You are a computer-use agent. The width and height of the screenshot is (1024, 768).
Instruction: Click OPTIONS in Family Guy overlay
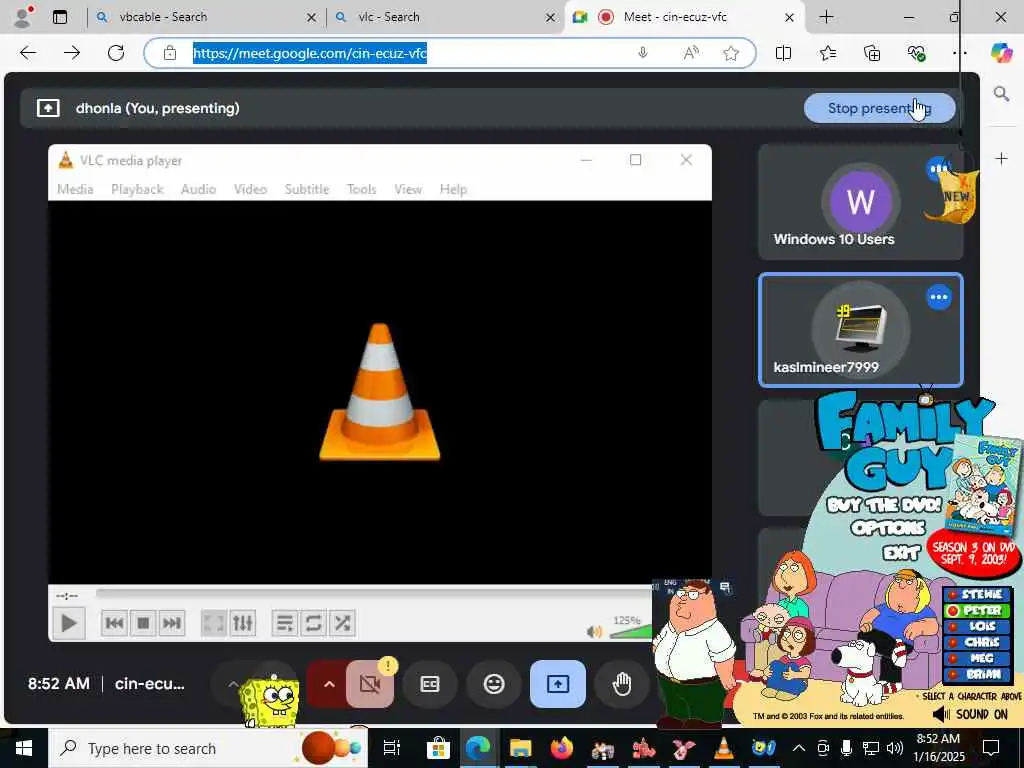pos(888,528)
